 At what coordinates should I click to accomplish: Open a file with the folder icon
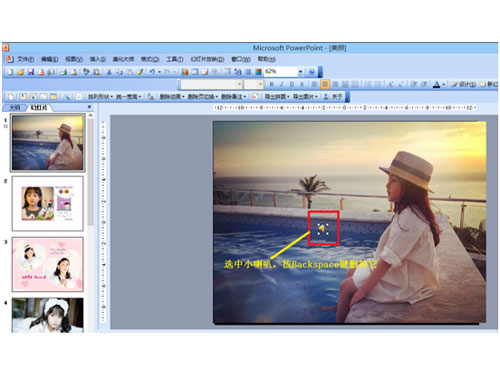pos(20,72)
